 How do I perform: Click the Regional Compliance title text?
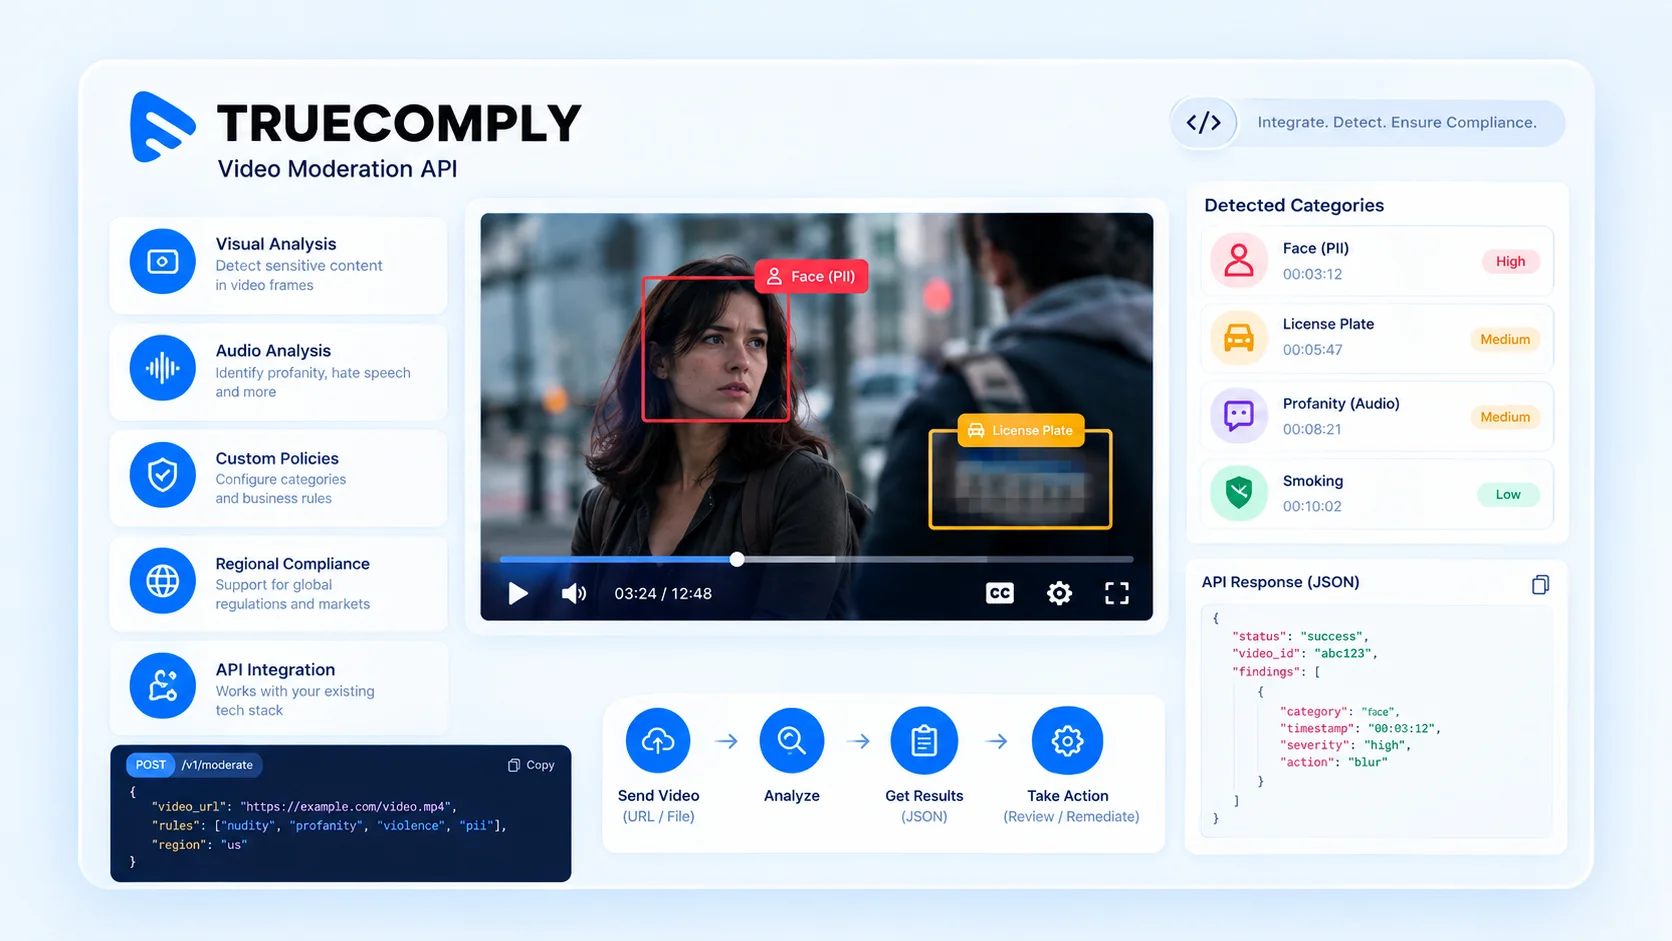point(292,564)
